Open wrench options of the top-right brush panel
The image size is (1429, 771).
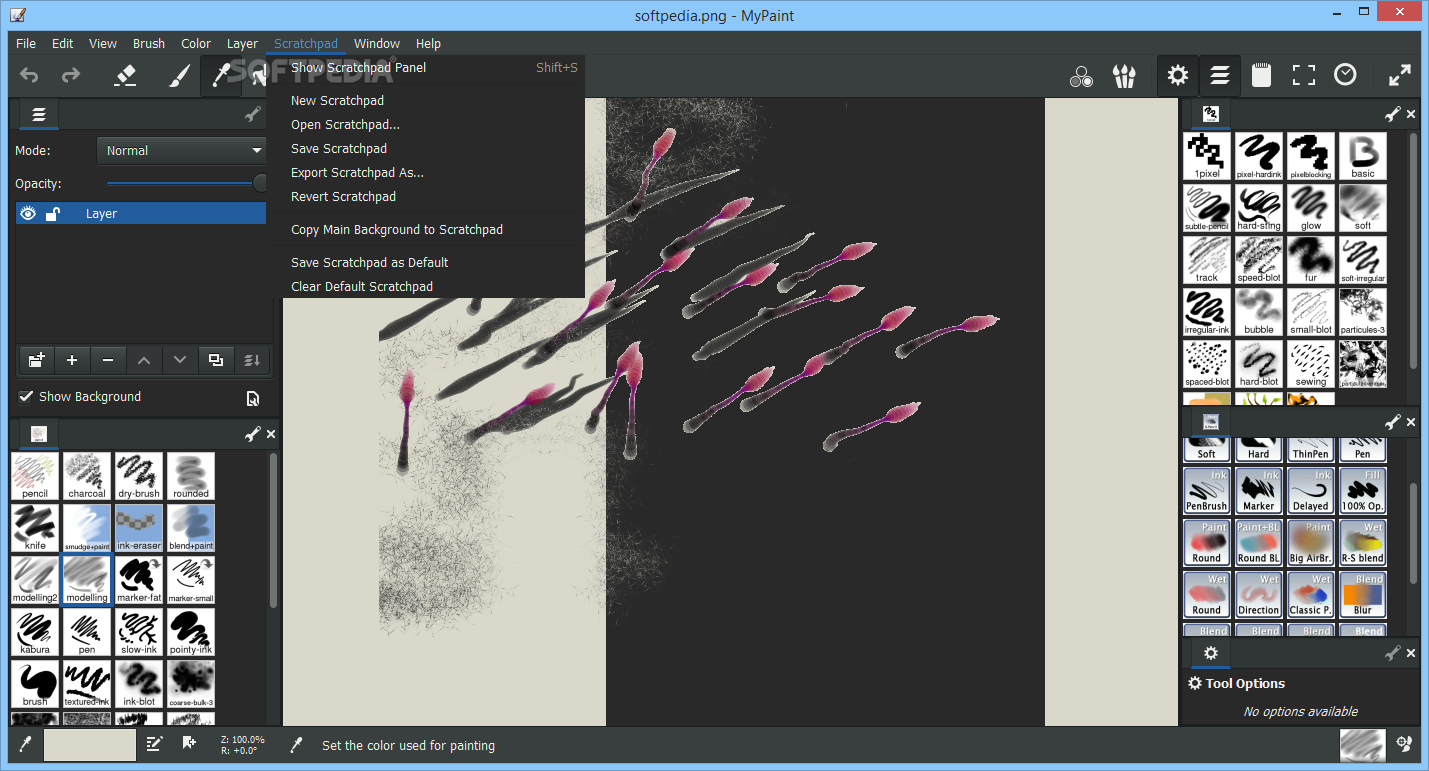tap(1393, 114)
